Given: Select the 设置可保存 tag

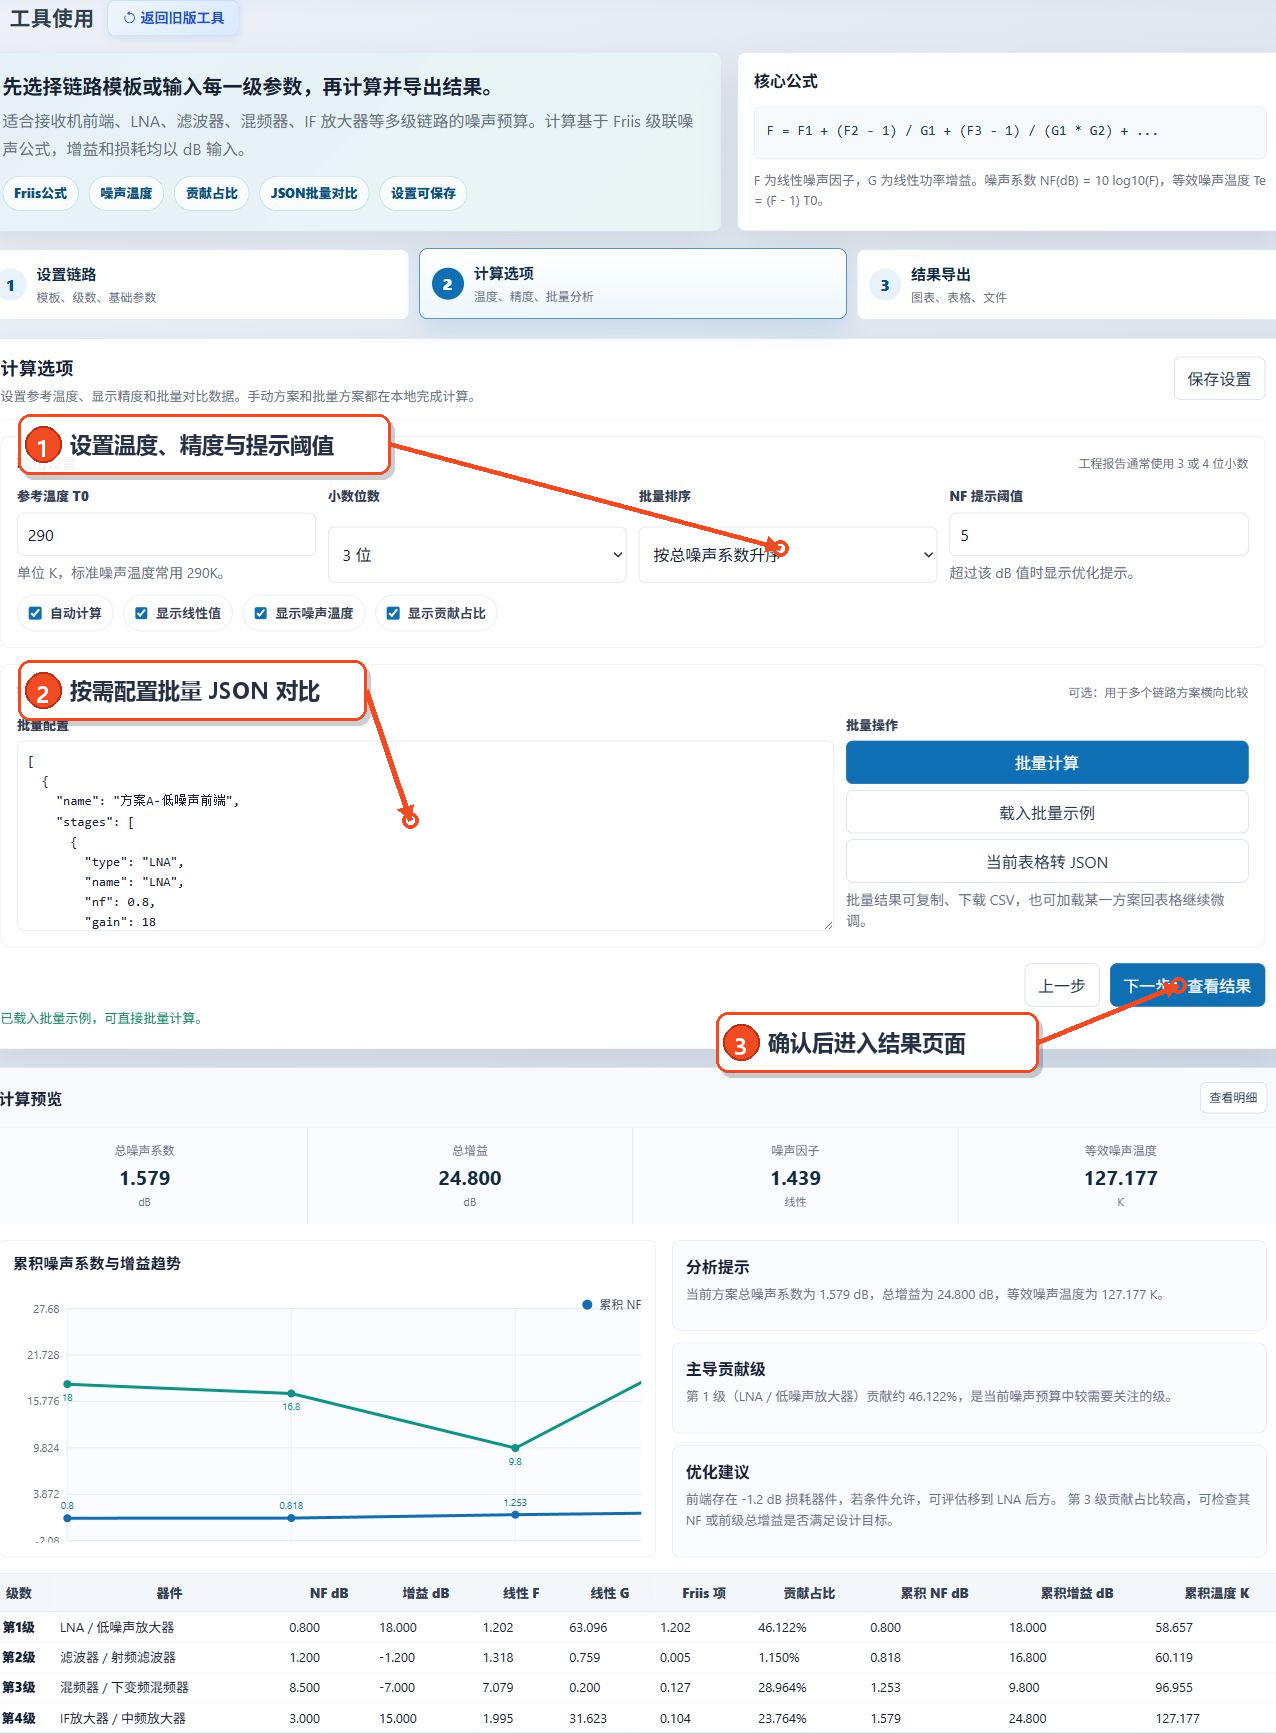Looking at the screenshot, I should pos(423,193).
